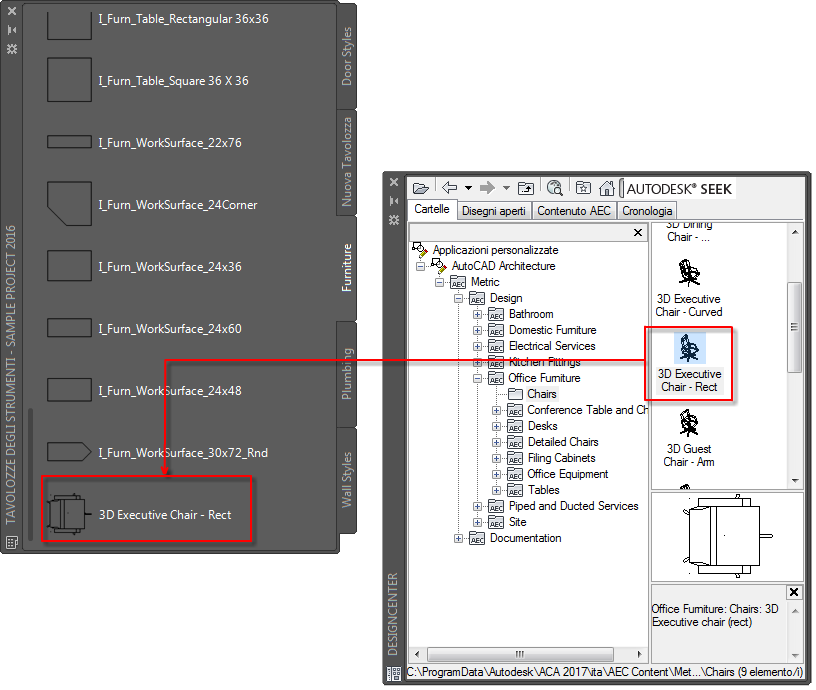Viewport: 816px width, 690px height.
Task: Open the Back history dropdown arrow
Action: pyautogui.click(x=468, y=188)
